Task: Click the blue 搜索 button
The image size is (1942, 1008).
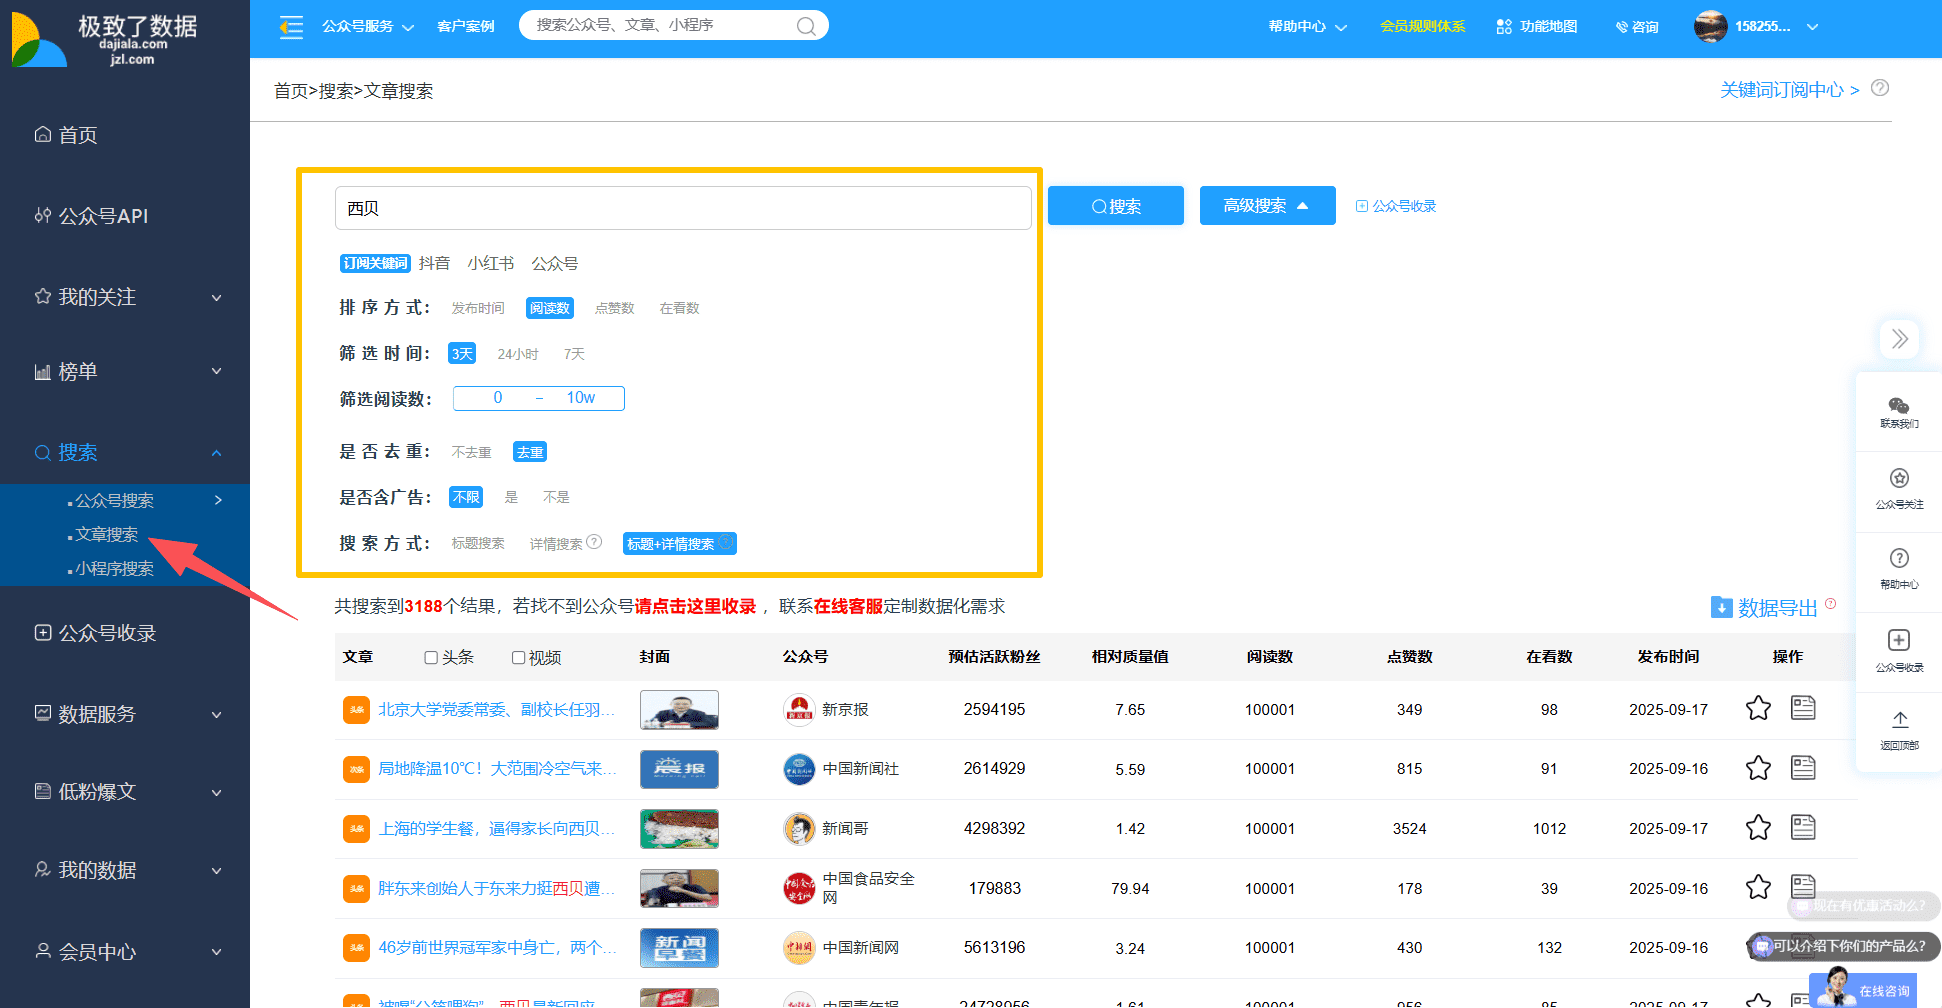Action: (1116, 205)
